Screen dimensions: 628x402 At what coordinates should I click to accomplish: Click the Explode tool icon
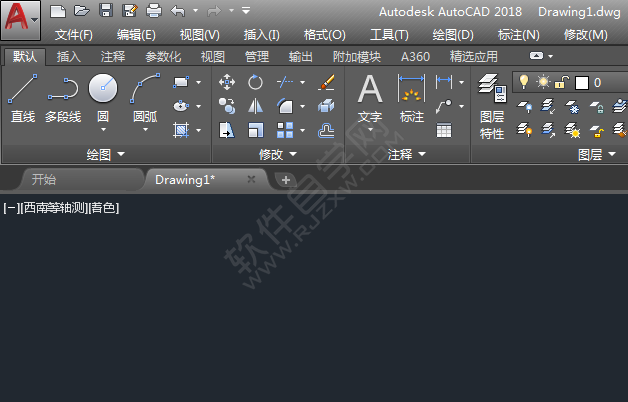coord(326,106)
